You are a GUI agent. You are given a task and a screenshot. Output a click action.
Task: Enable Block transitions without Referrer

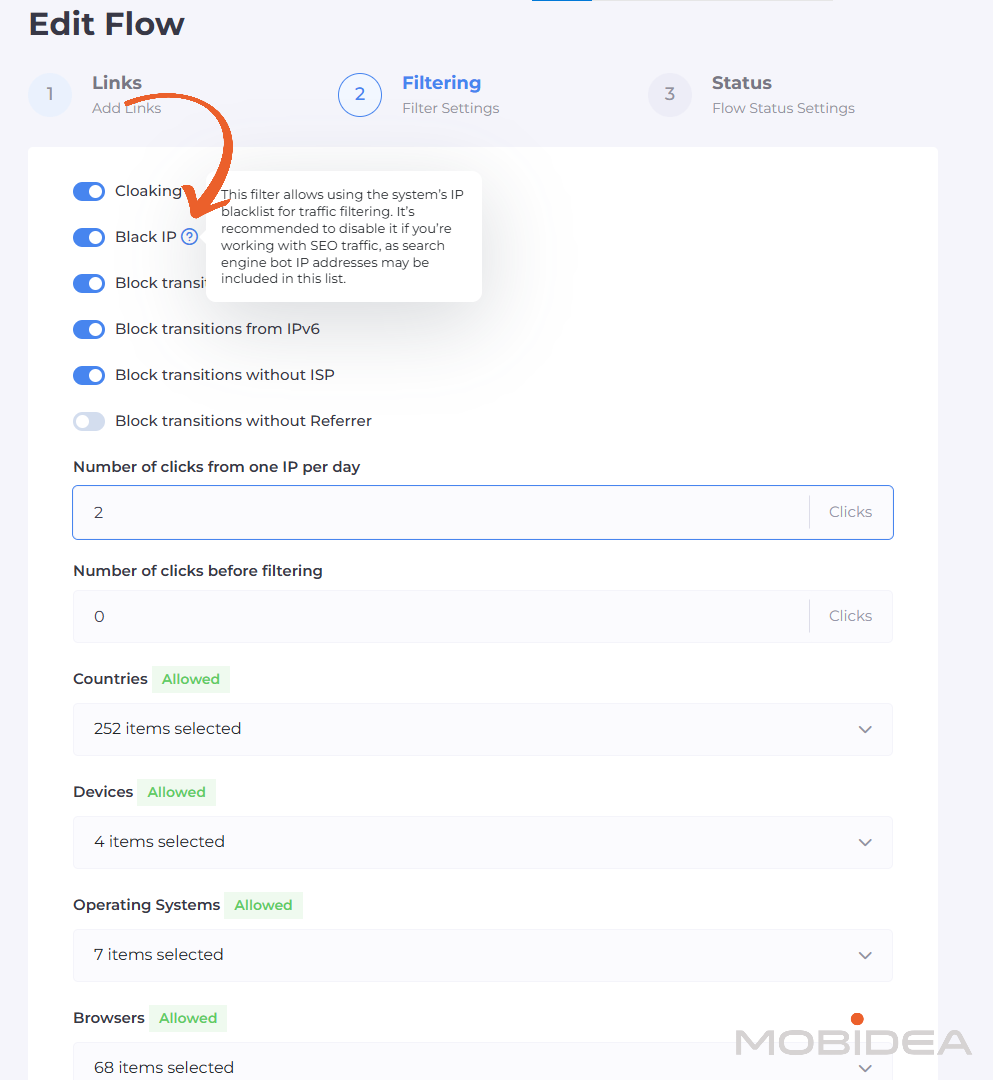click(89, 421)
